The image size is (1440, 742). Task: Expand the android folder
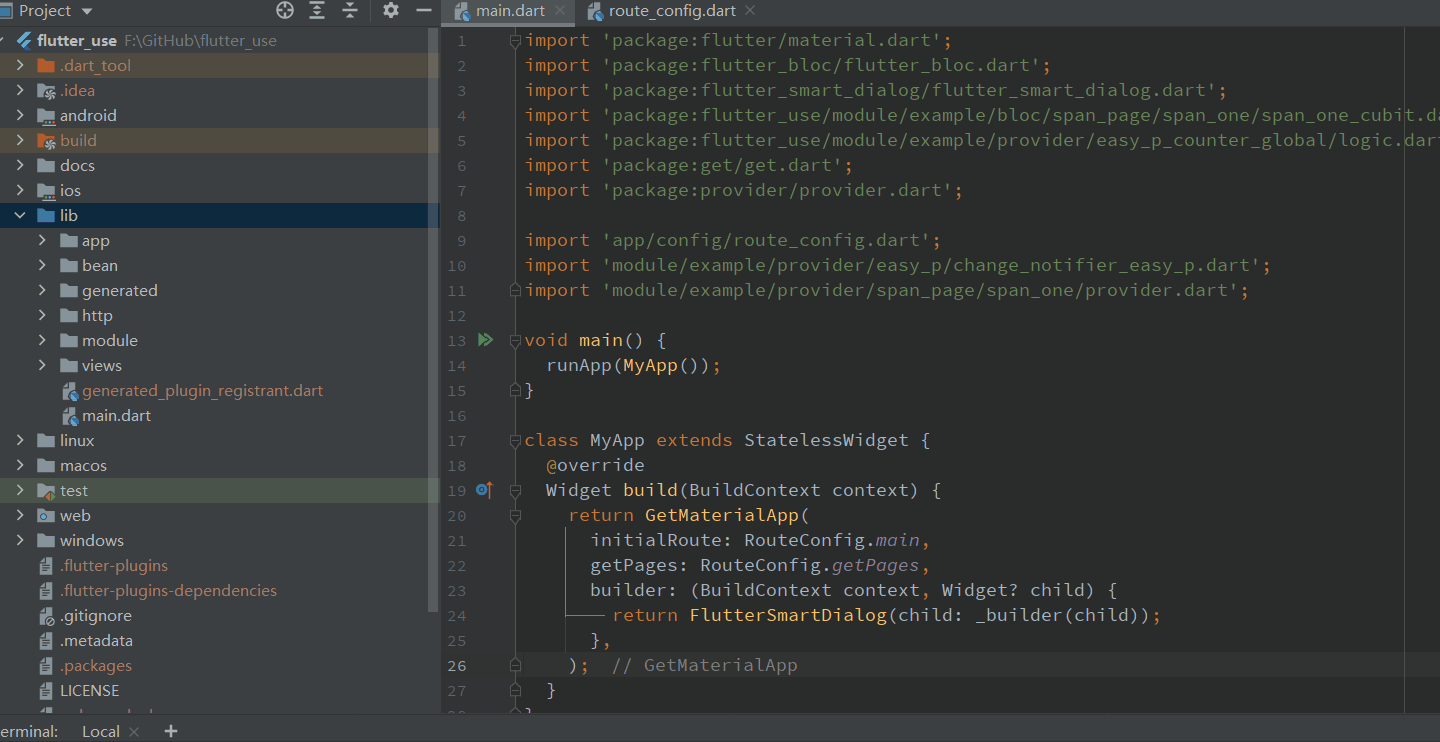[x=20, y=115]
